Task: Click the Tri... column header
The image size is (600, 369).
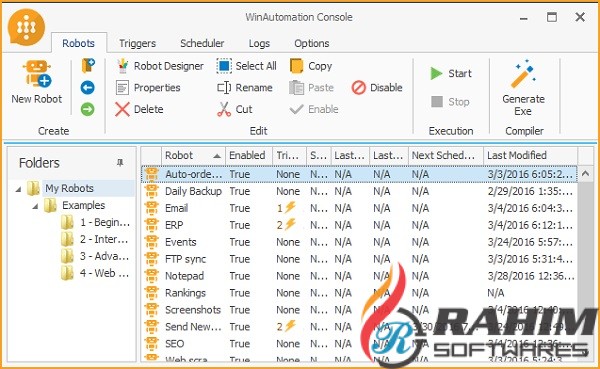Action: pos(289,155)
